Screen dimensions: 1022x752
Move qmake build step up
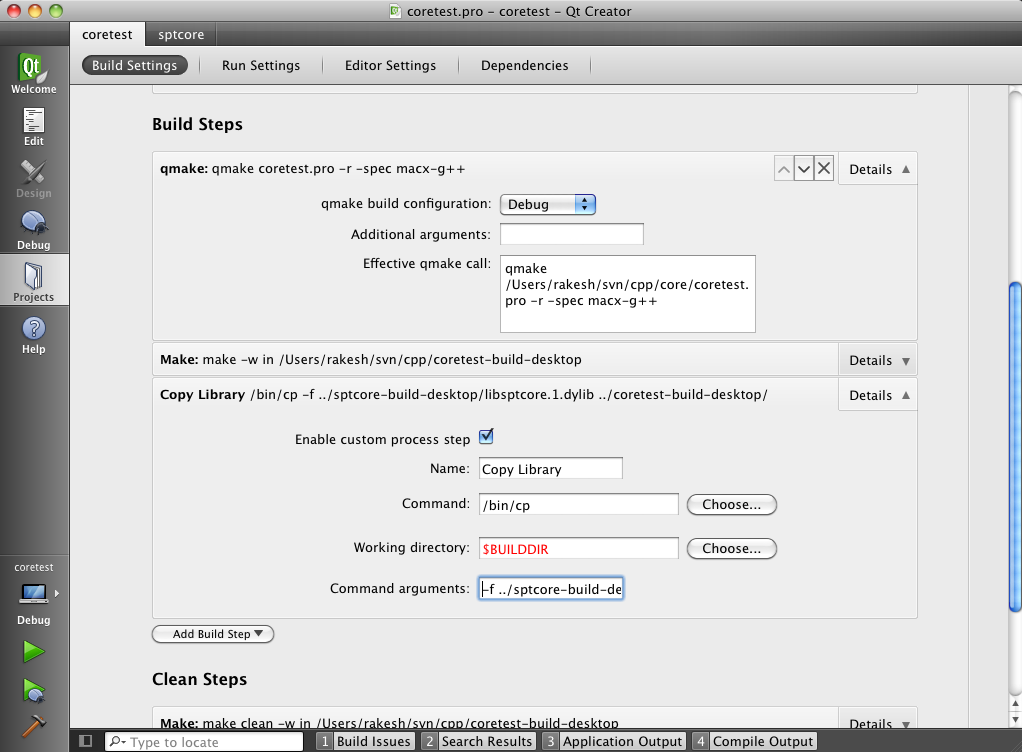pos(784,169)
